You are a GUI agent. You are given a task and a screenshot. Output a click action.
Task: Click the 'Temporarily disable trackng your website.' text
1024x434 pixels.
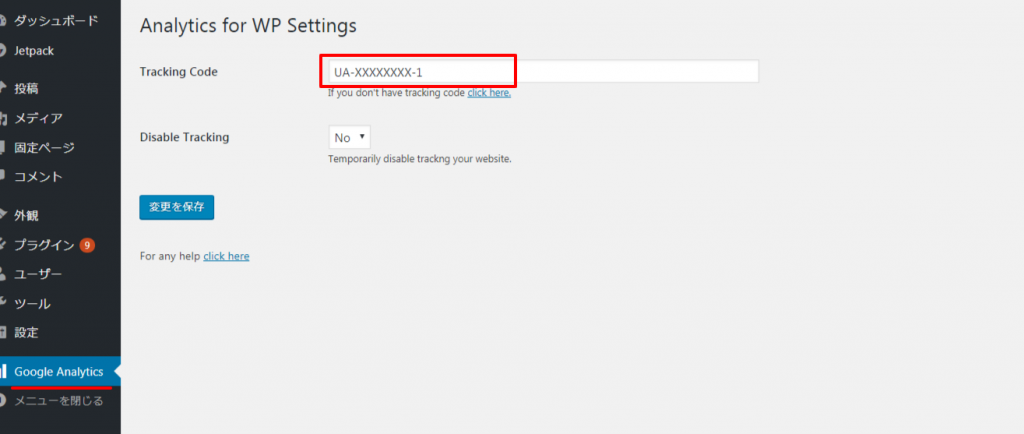coord(419,159)
